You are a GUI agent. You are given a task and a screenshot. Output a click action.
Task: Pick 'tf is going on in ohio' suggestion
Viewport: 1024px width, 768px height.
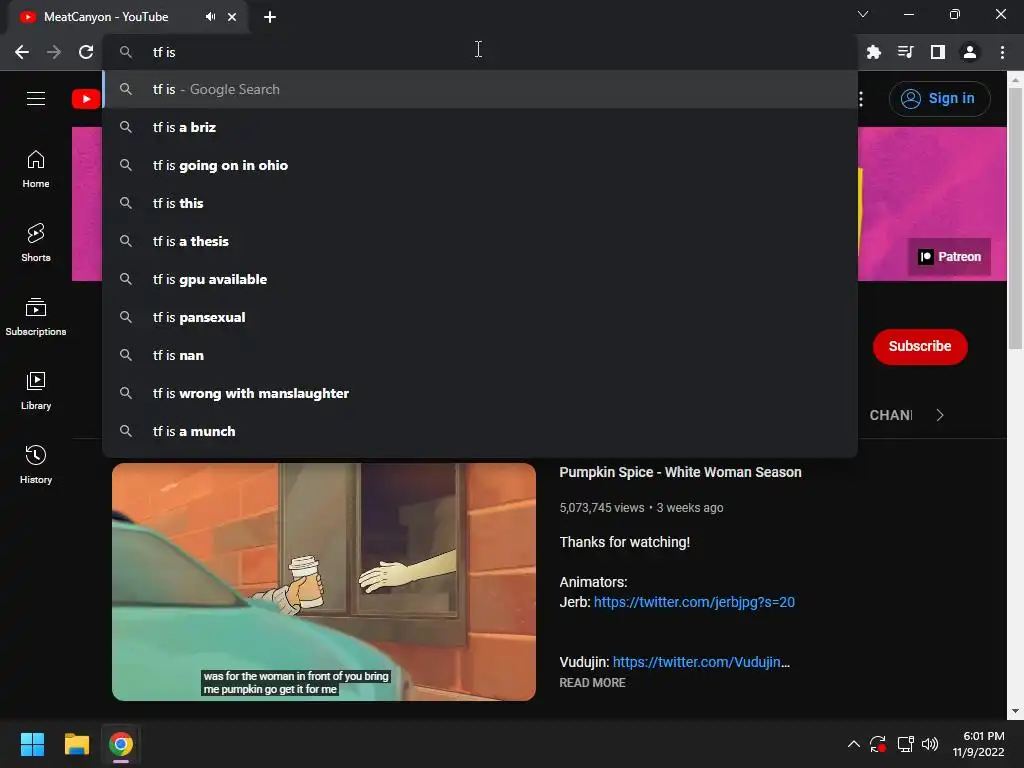[479, 165]
